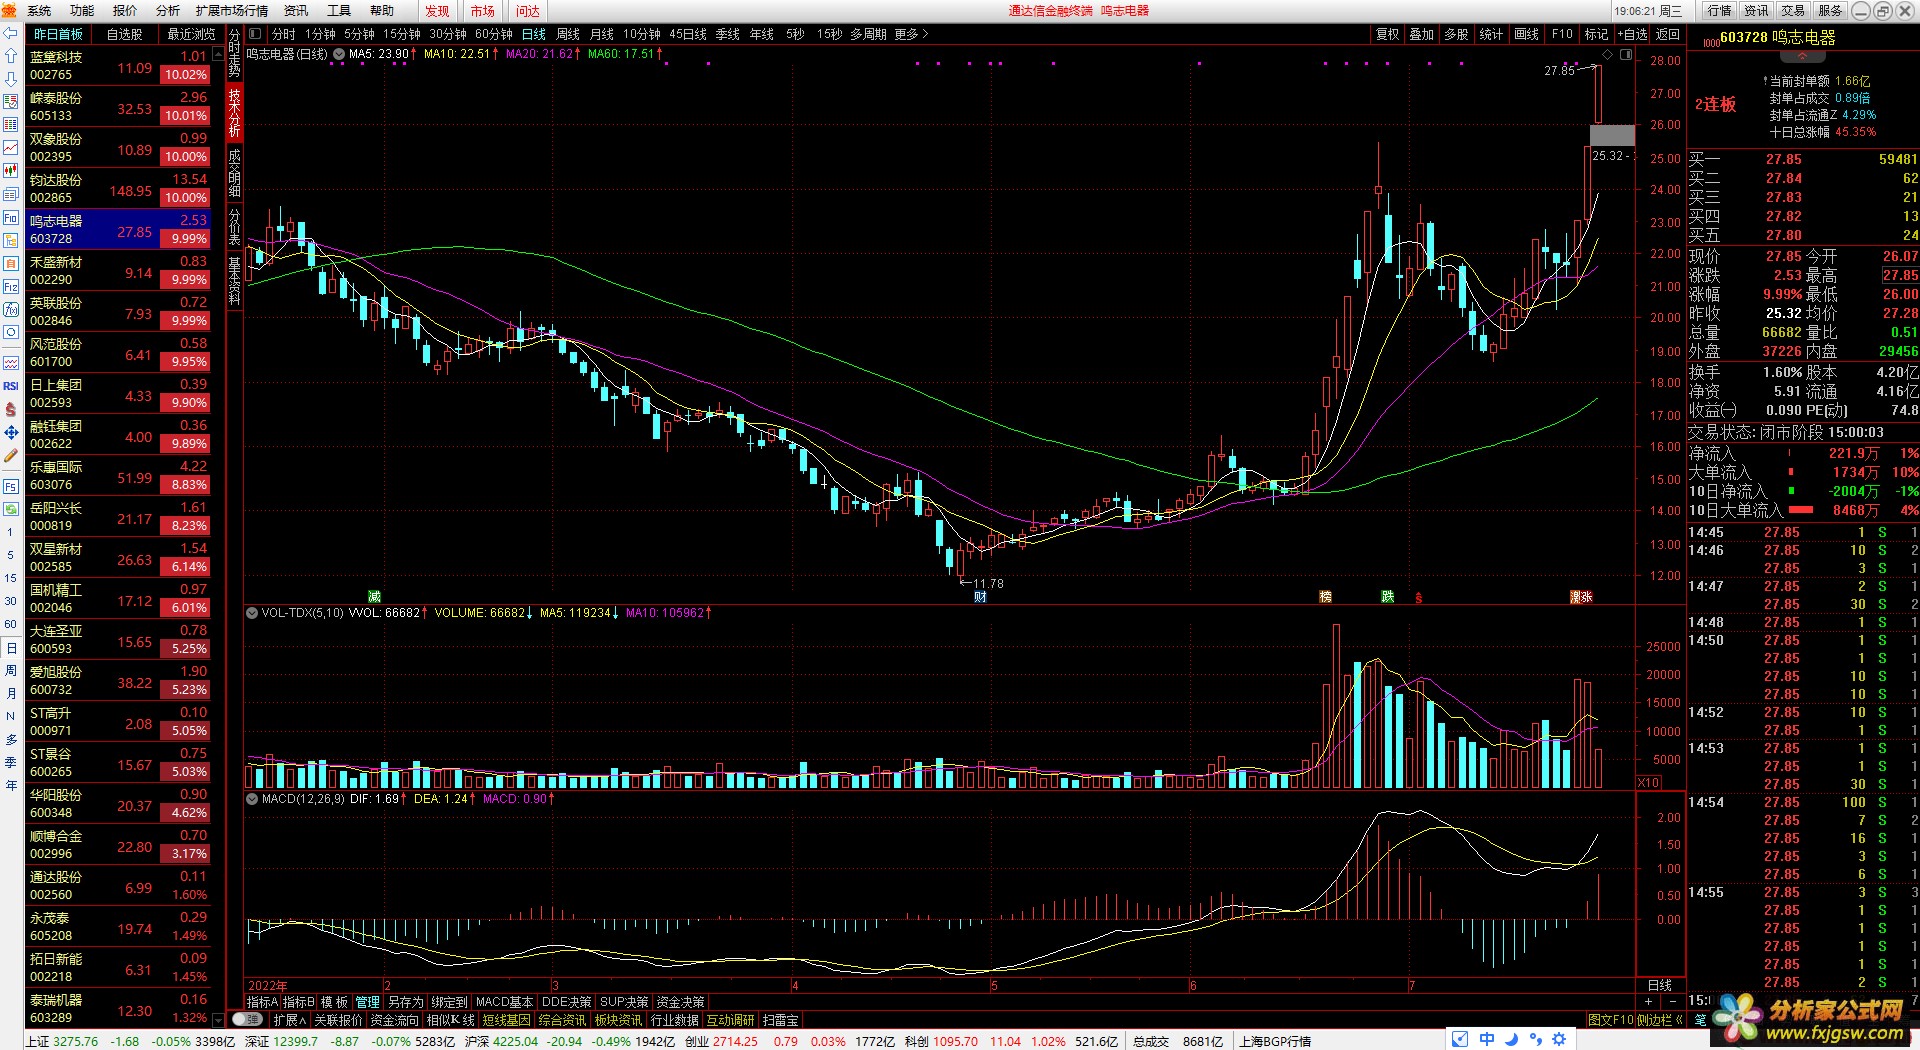Expand the 扩展 panel at the bottom
Viewport: 1920px width, 1050px height.
pyautogui.click(x=289, y=1020)
